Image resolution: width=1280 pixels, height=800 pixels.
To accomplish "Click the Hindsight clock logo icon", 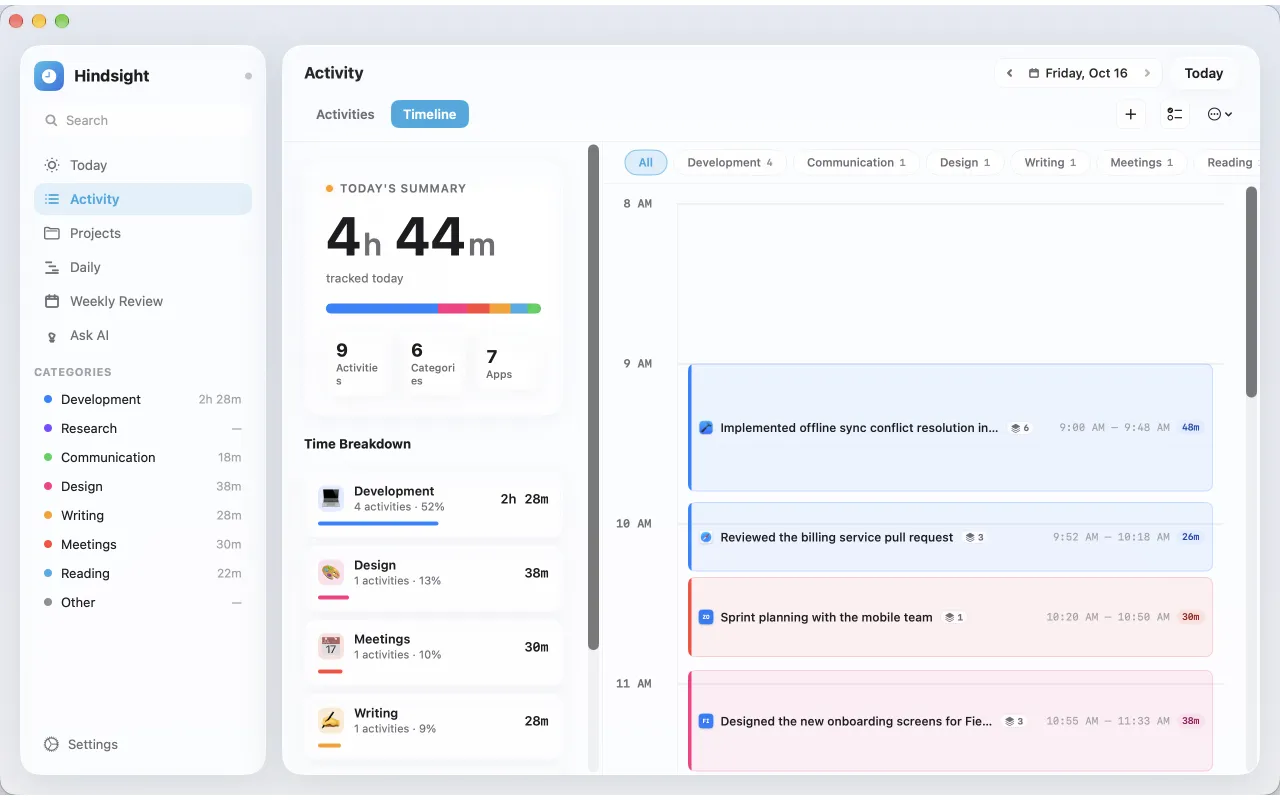I will point(49,76).
